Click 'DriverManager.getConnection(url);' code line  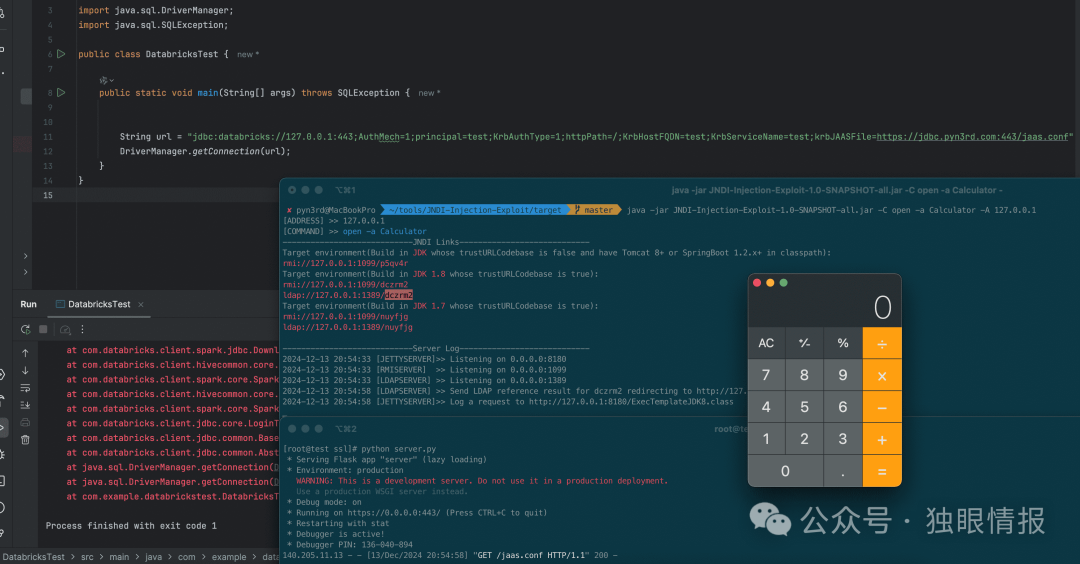point(205,152)
